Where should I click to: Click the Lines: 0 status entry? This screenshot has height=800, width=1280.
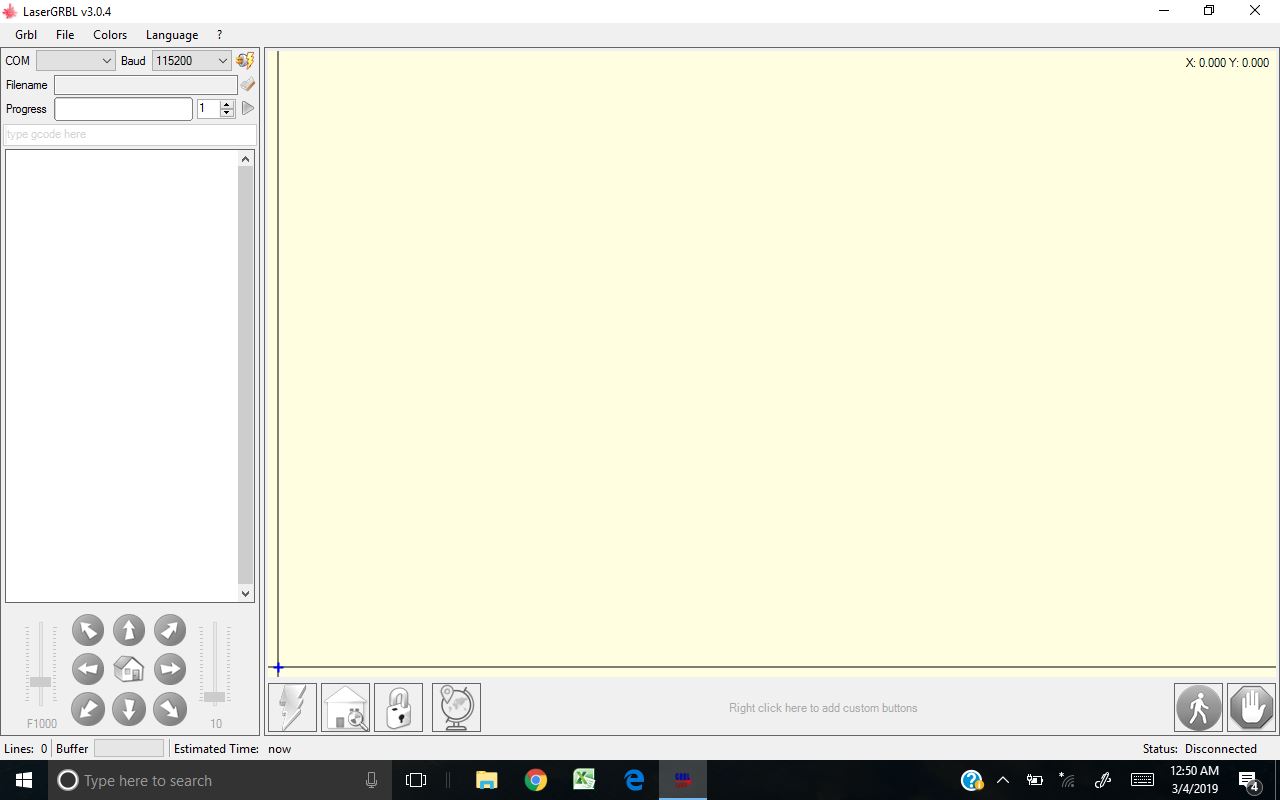[x=26, y=749]
